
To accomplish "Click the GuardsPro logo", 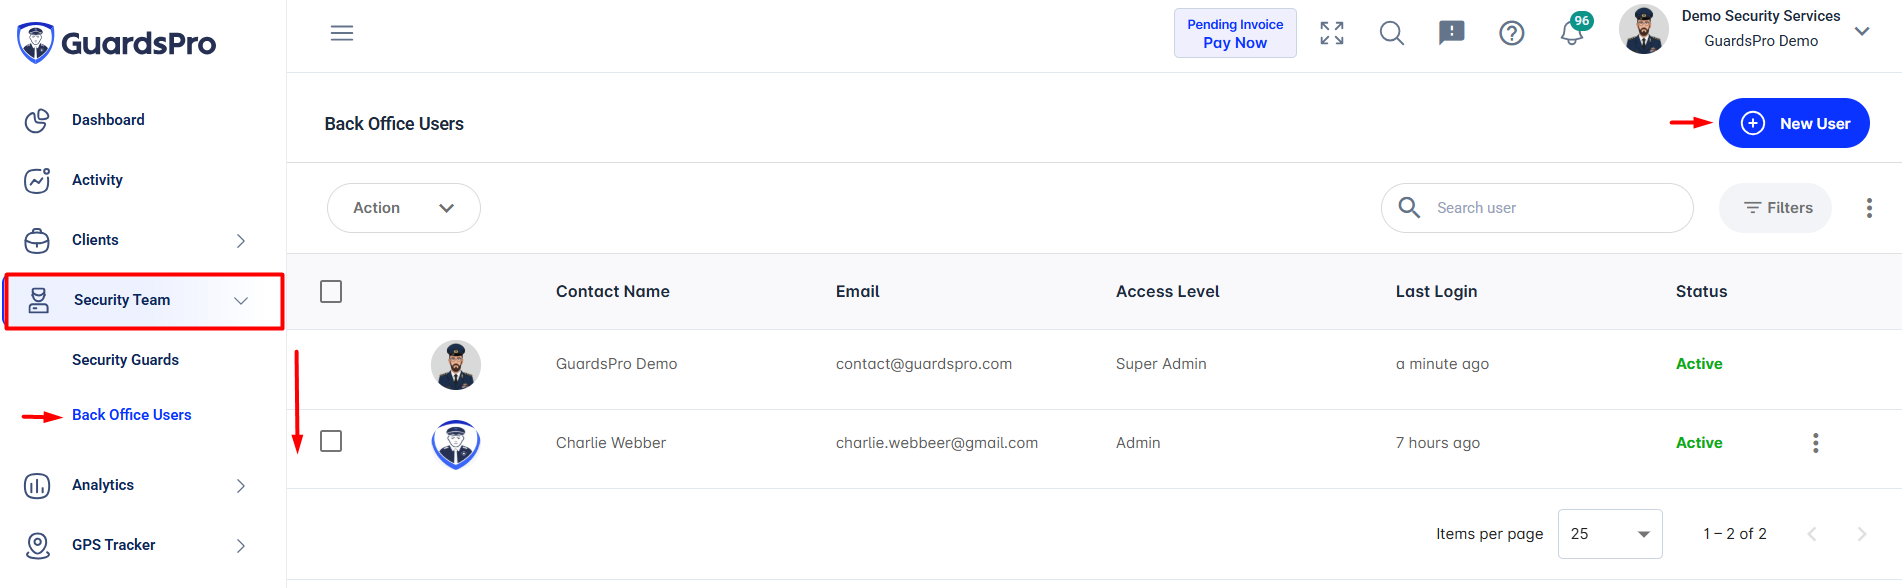I will 117,43.
